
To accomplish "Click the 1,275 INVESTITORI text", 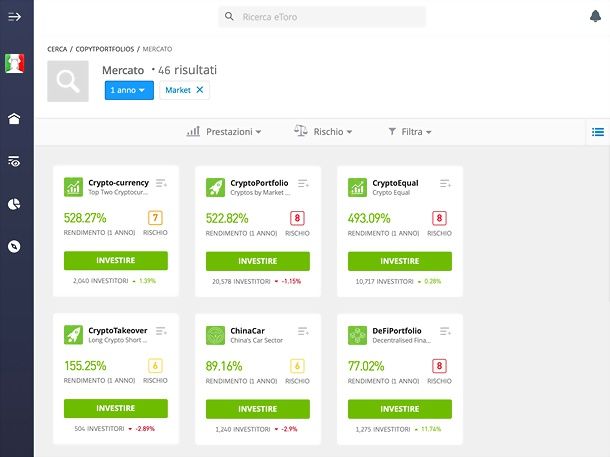I will click(x=383, y=429).
